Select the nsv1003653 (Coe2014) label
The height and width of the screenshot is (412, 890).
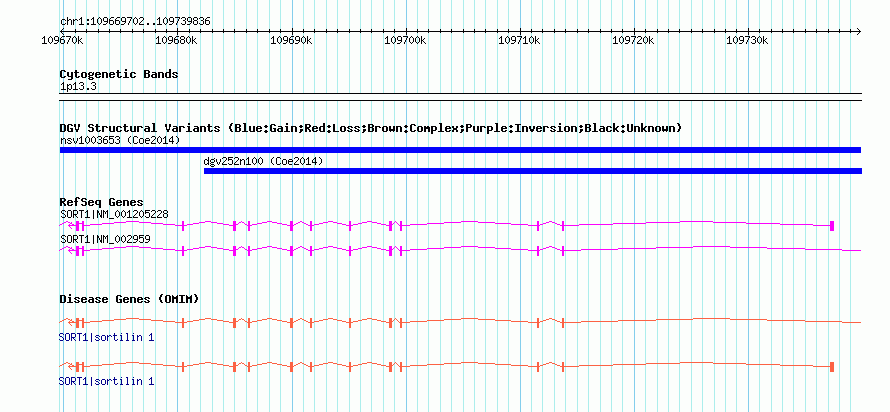click(120, 140)
